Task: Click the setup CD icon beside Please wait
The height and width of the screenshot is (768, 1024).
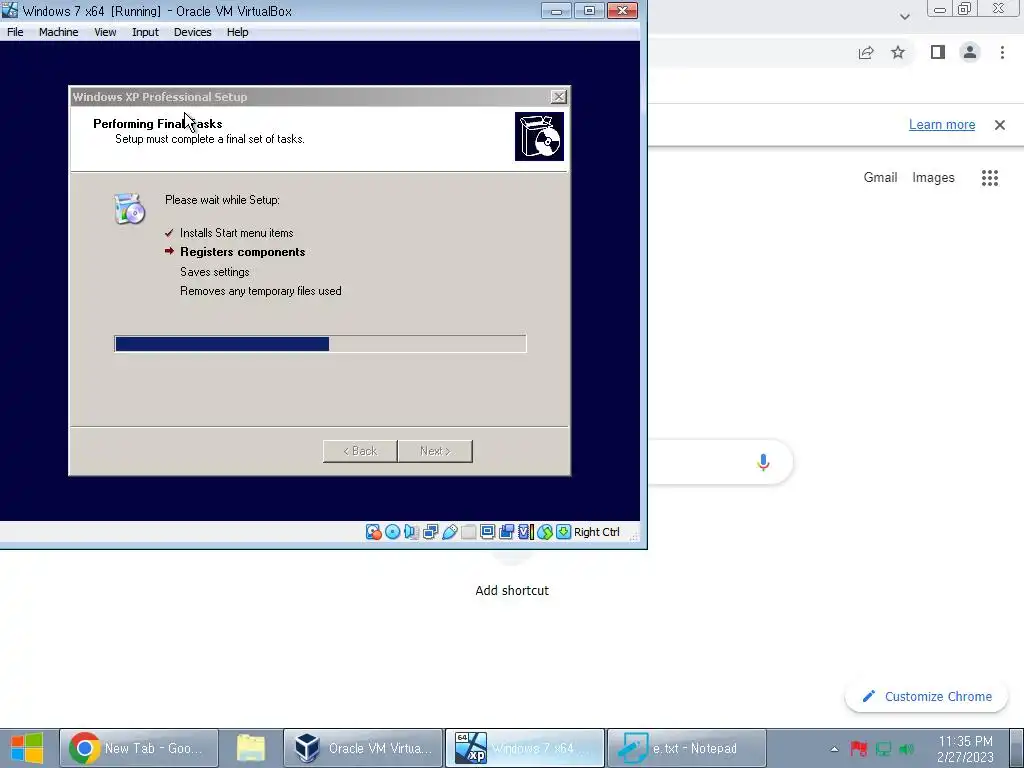Action: pos(129,209)
